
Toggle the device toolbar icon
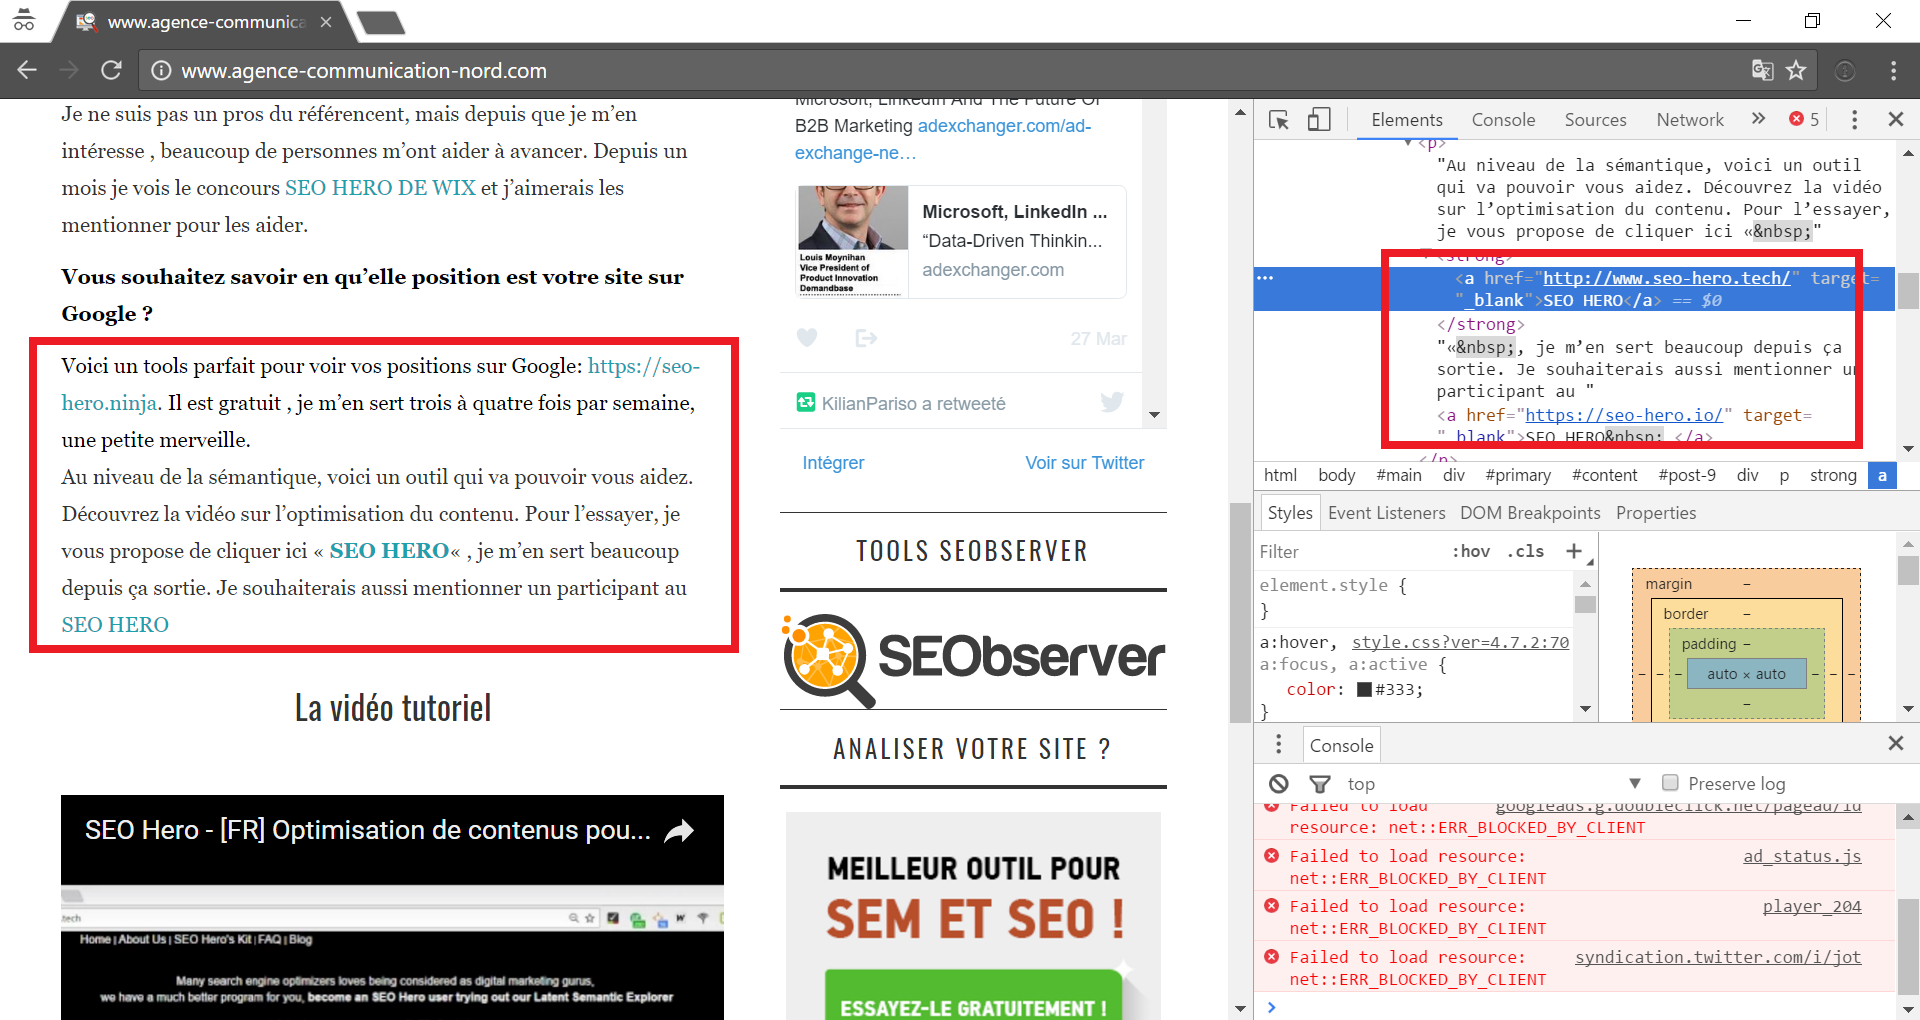click(x=1319, y=120)
